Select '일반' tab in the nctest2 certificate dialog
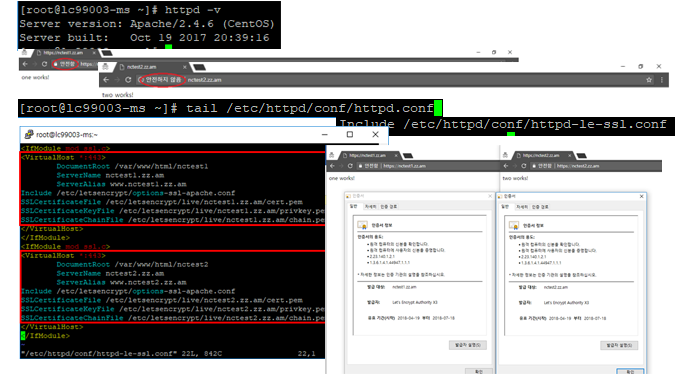Viewport: 700px width, 377px height. coord(505,207)
